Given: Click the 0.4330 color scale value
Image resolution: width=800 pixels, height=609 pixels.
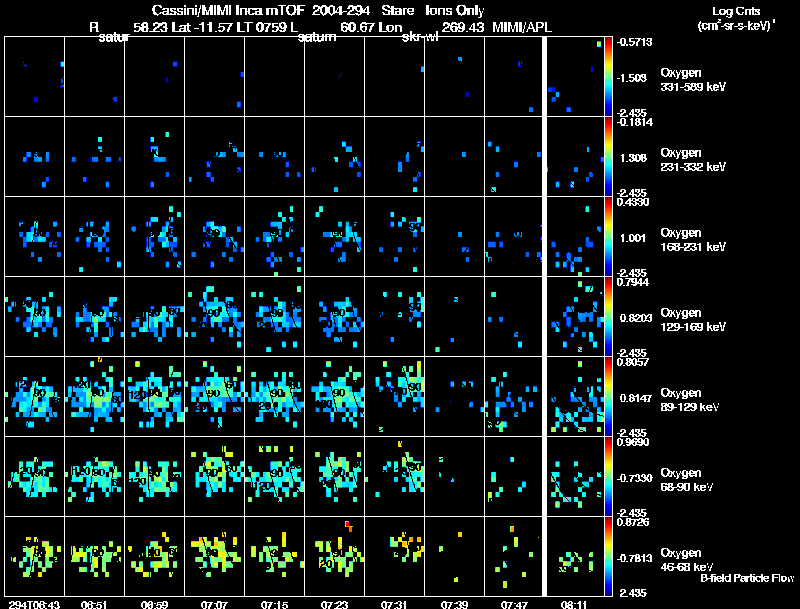Looking at the screenshot, I should click(633, 202).
